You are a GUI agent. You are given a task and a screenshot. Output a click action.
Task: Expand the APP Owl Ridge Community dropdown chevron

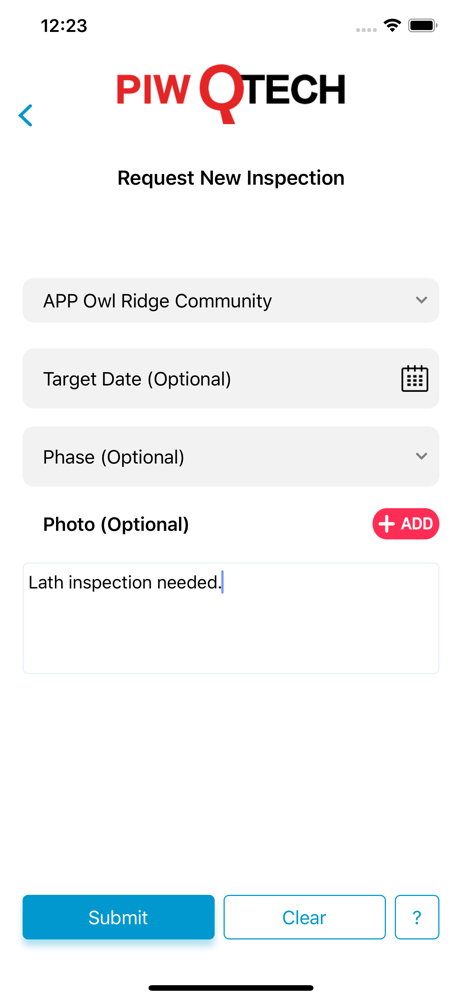pyautogui.click(x=421, y=300)
